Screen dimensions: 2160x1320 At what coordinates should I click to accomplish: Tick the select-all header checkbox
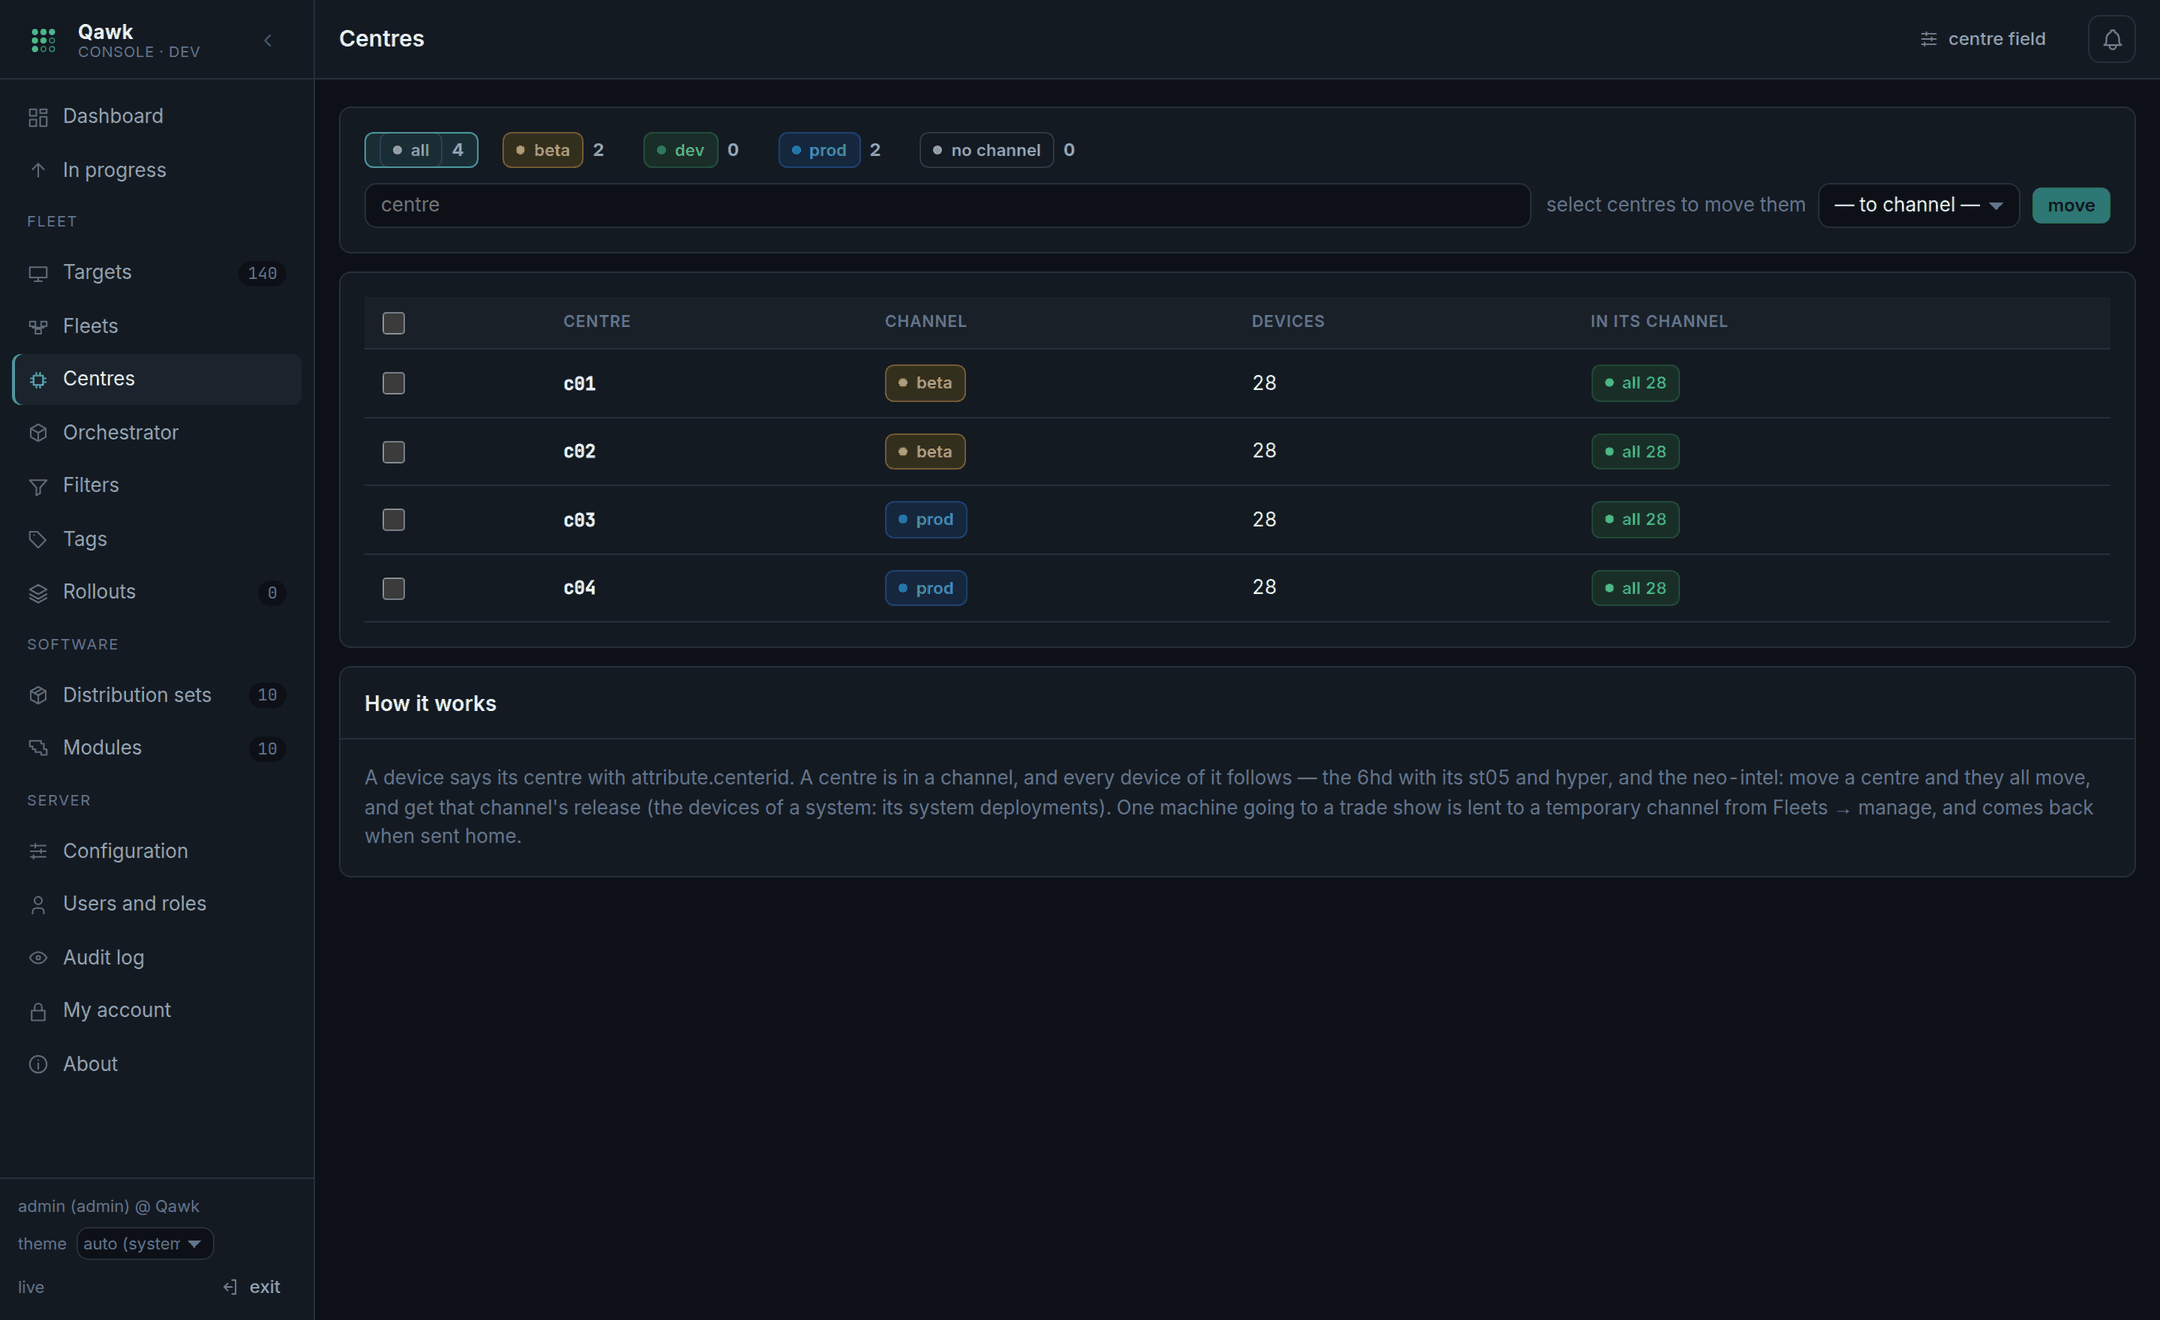(x=393, y=323)
